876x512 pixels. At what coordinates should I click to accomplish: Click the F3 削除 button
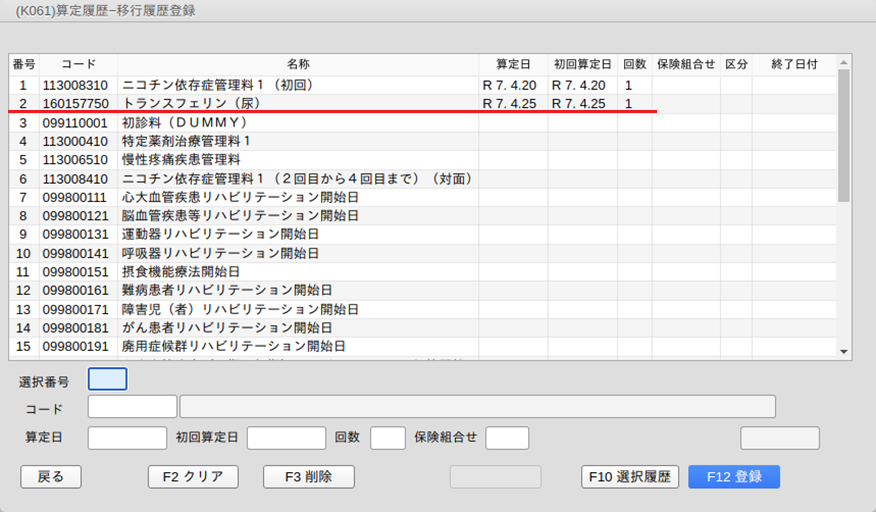(309, 477)
